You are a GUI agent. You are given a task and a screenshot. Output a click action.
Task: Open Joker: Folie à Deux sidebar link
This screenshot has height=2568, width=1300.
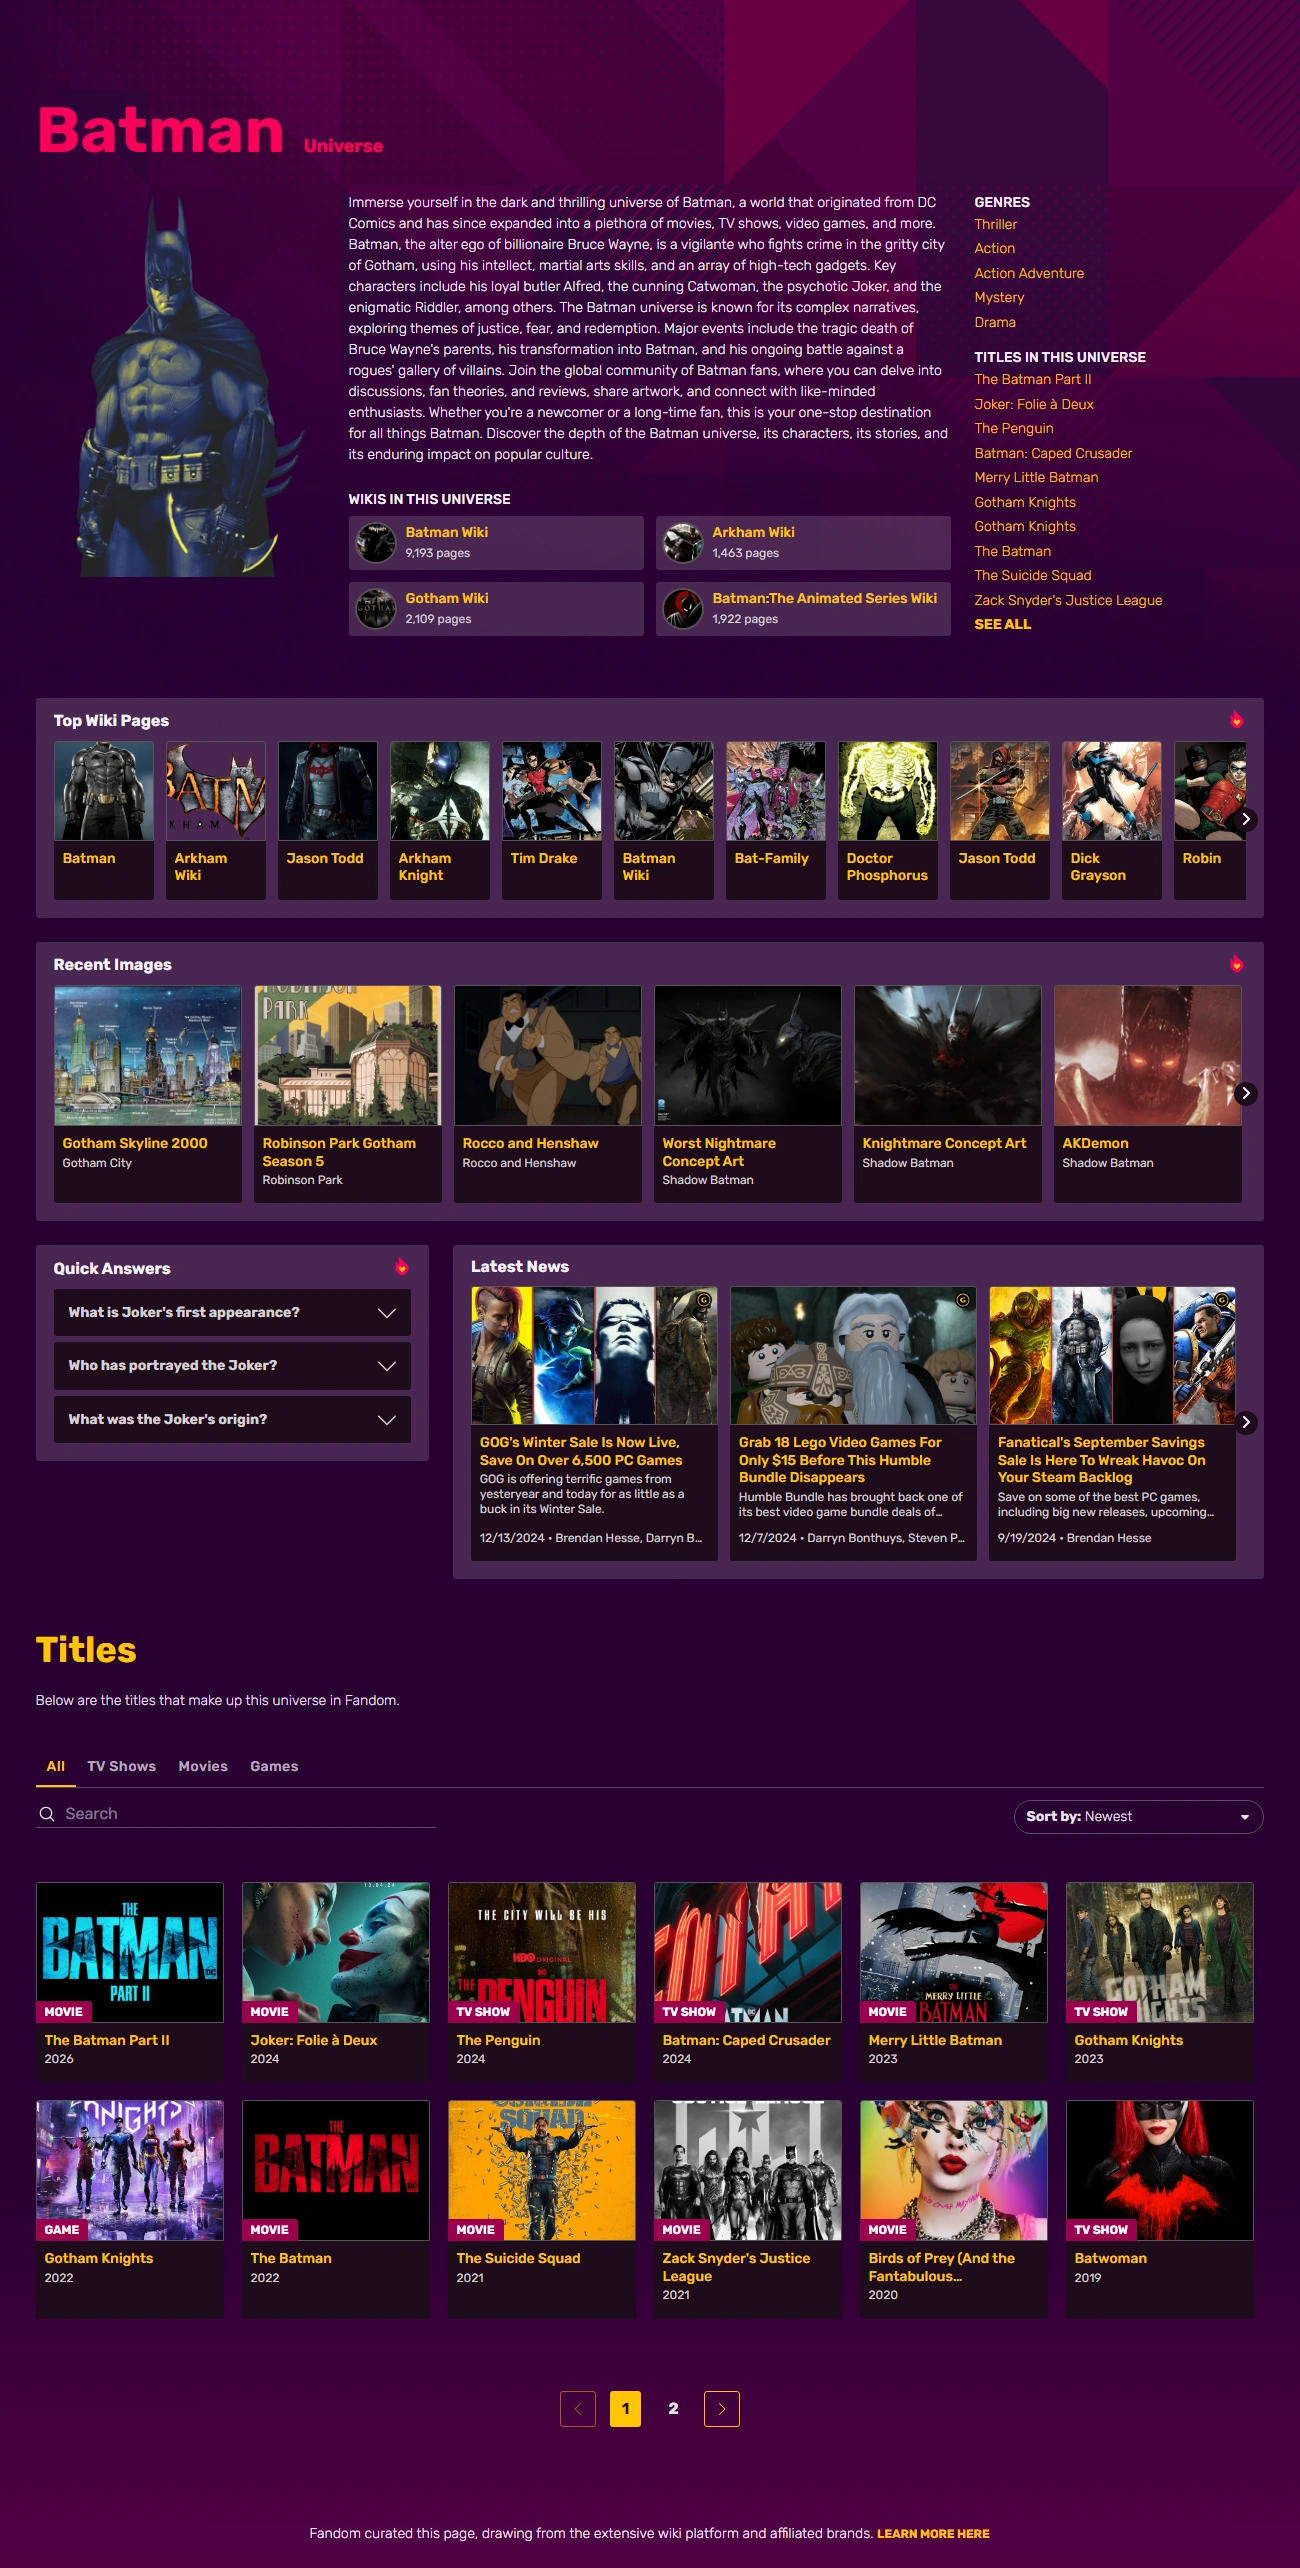(x=1034, y=404)
